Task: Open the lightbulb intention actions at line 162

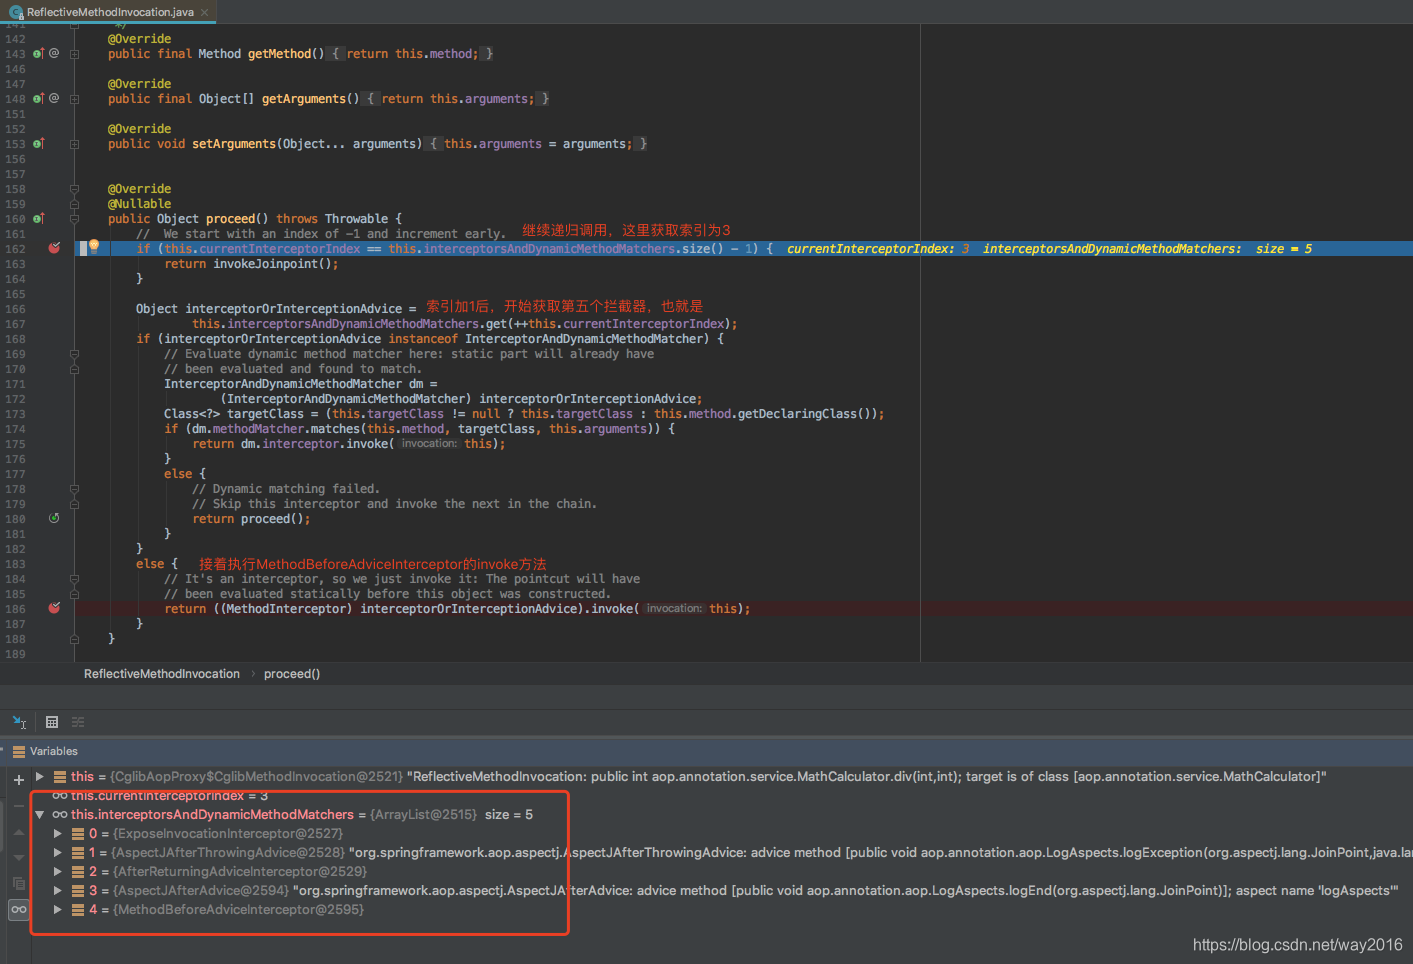Action: coord(94,245)
